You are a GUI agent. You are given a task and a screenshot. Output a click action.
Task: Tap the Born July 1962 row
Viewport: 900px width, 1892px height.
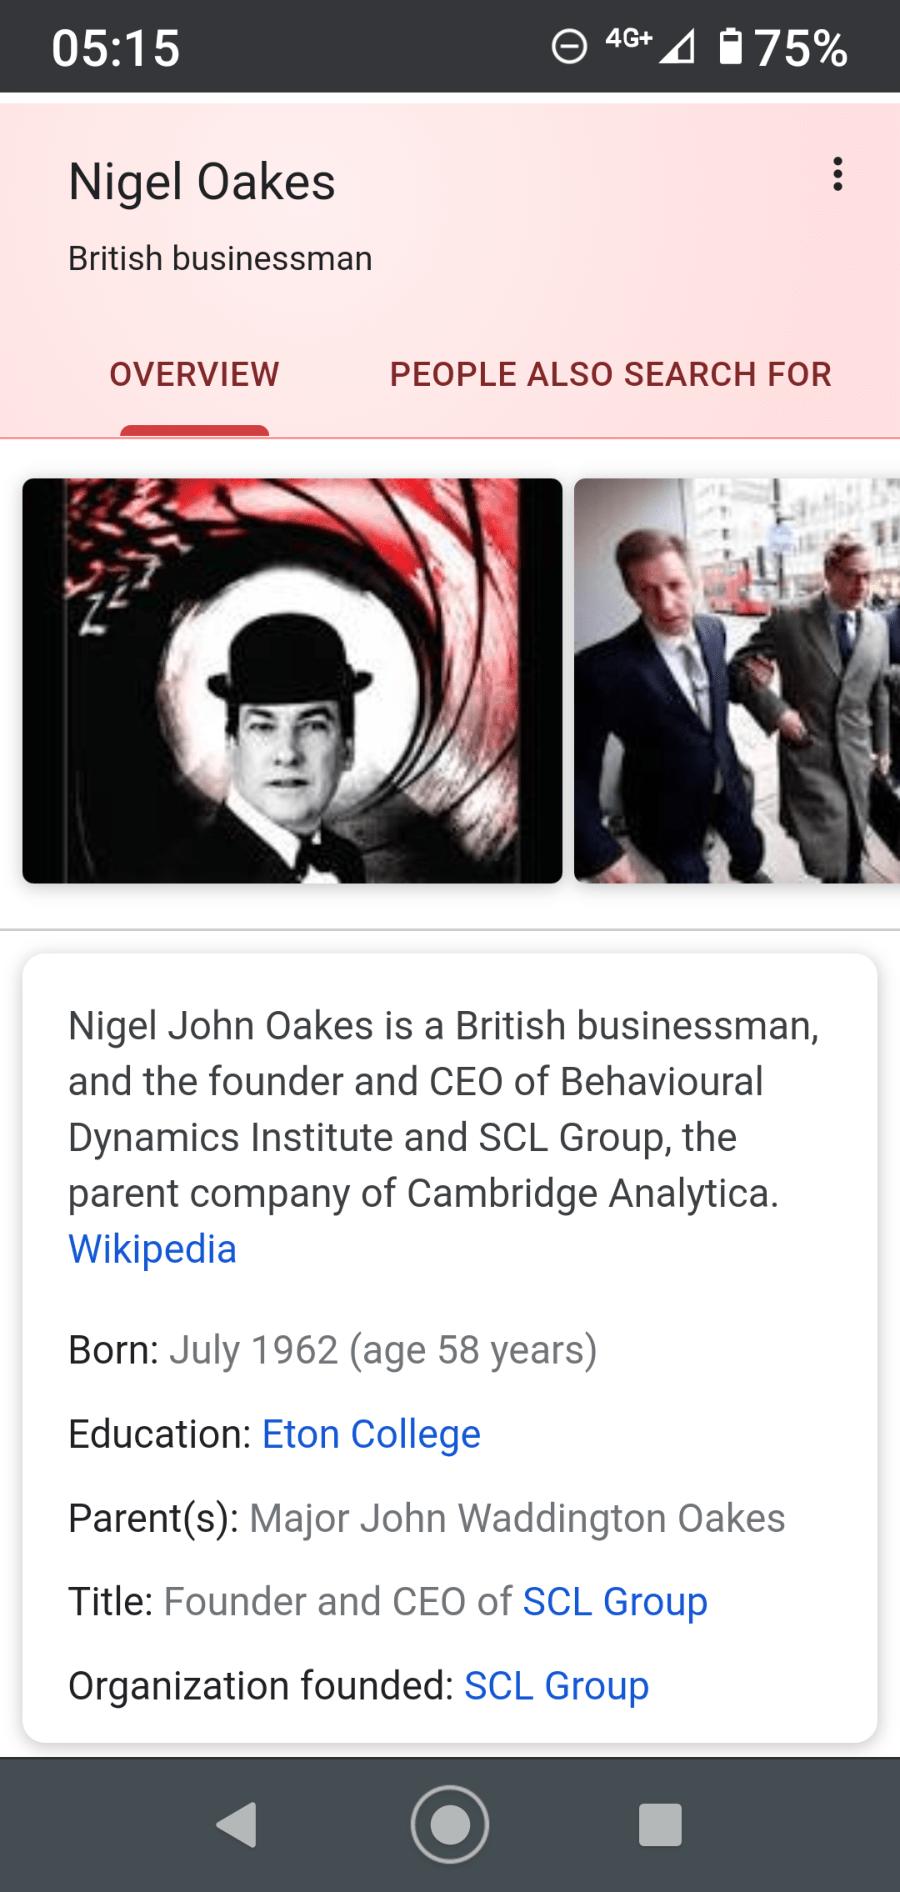click(x=332, y=1351)
